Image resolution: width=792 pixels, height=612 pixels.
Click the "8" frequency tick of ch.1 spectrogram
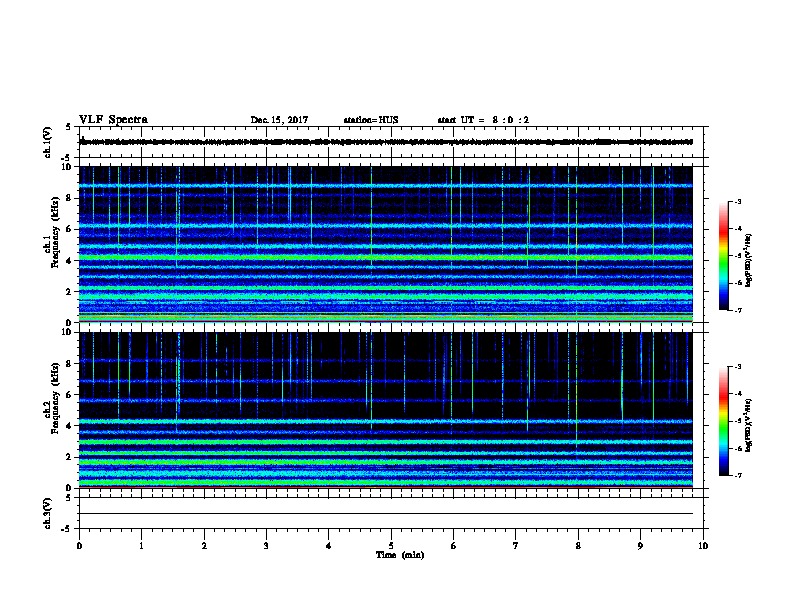tap(70, 198)
